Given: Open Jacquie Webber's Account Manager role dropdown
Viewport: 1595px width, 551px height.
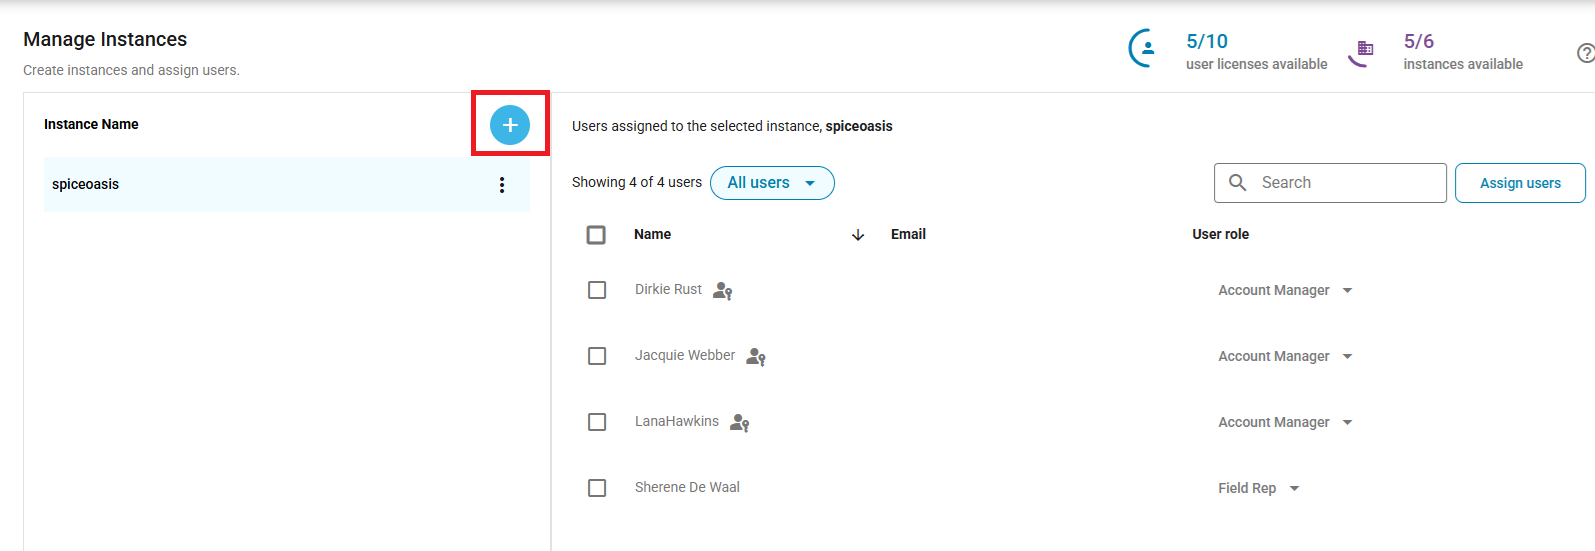Looking at the screenshot, I should [x=1285, y=356].
